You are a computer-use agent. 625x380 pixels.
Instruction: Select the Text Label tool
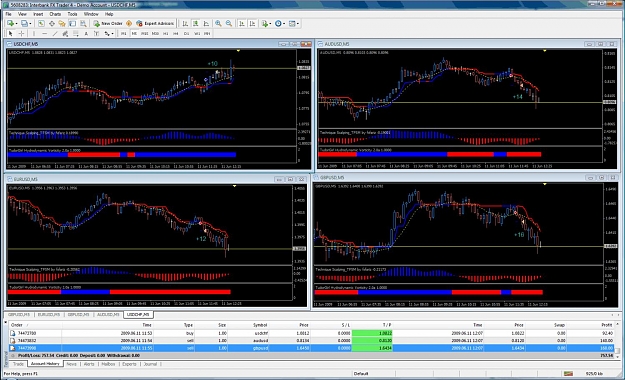click(96, 33)
